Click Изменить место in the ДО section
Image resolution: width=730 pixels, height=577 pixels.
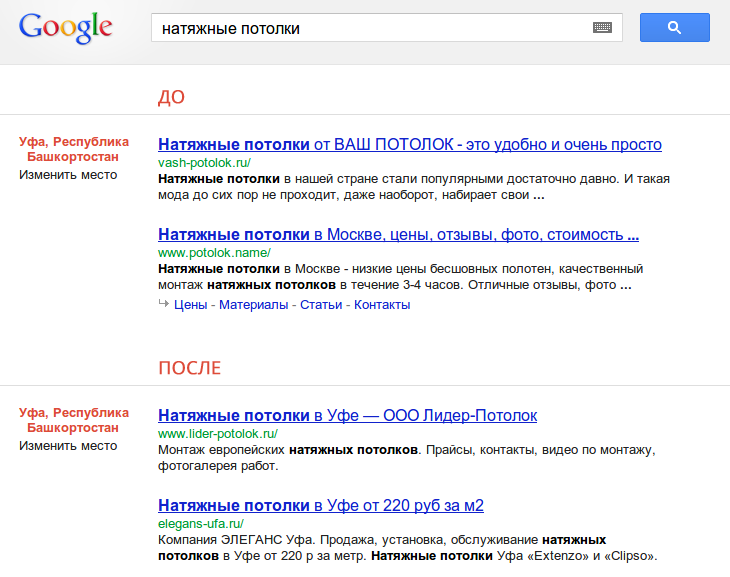(68, 175)
